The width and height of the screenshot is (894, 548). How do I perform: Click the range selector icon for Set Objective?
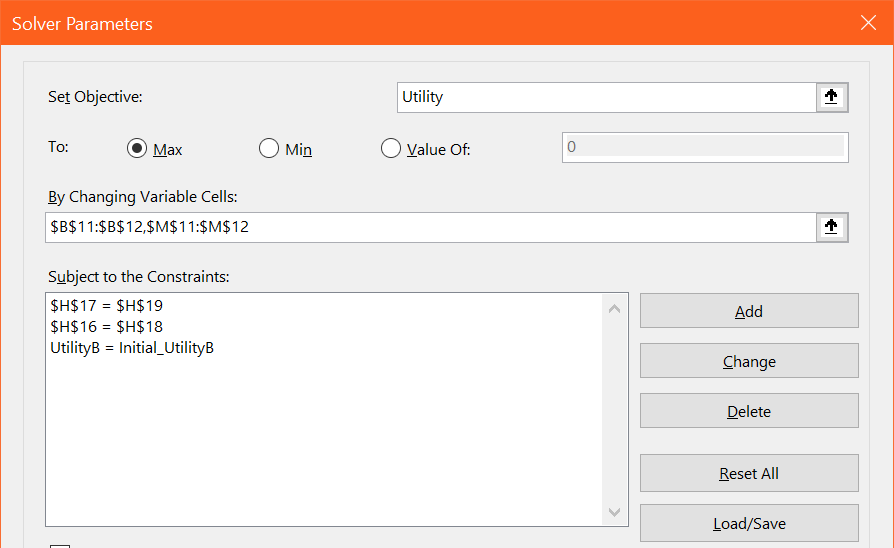point(831,97)
